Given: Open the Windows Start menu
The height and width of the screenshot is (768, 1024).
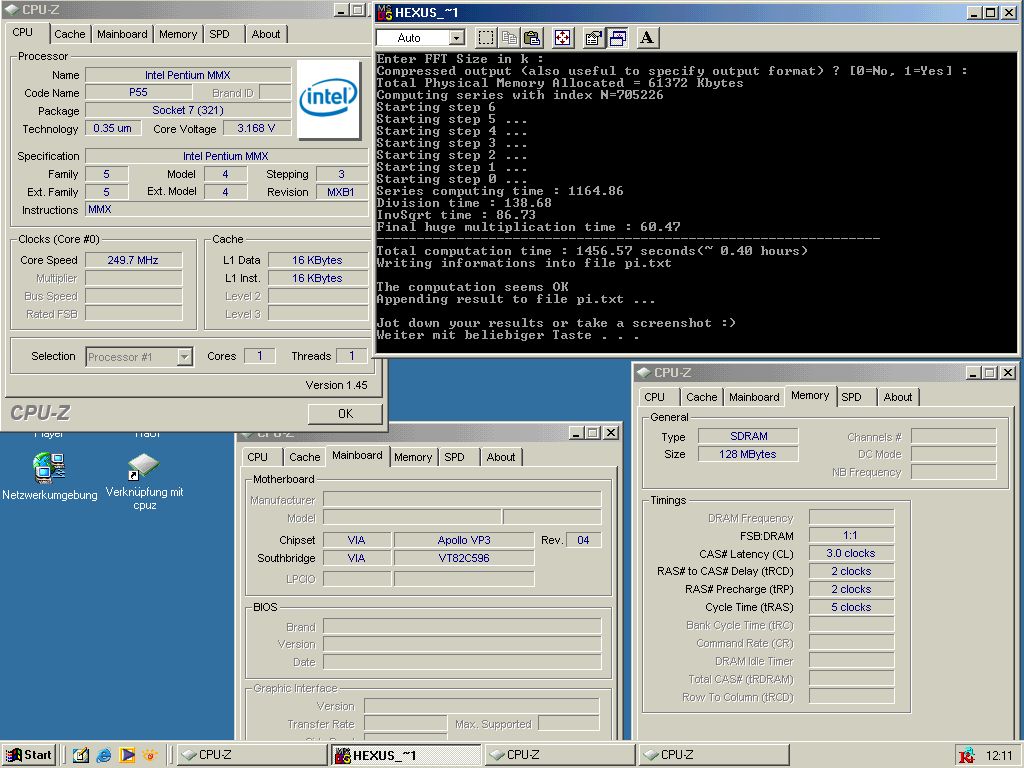Looking at the screenshot, I should (29, 755).
